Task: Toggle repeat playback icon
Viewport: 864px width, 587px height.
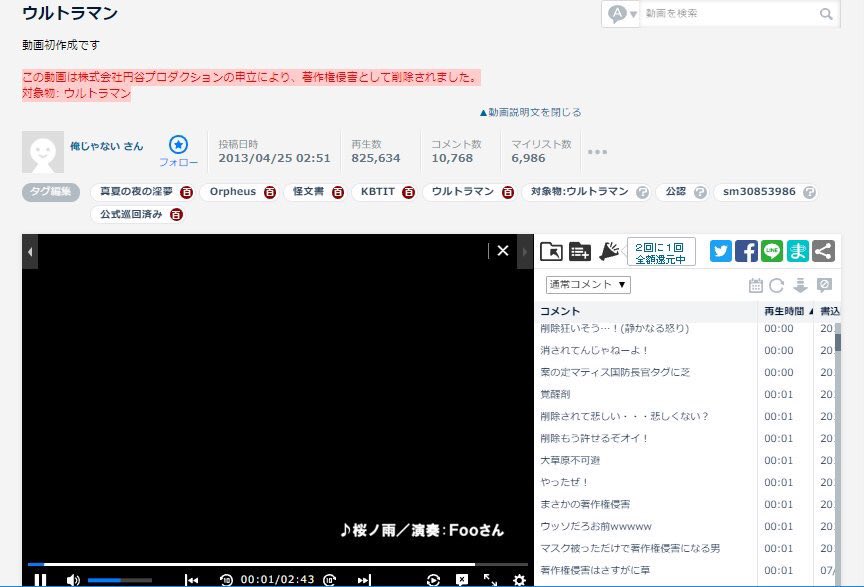Action: coord(433,580)
